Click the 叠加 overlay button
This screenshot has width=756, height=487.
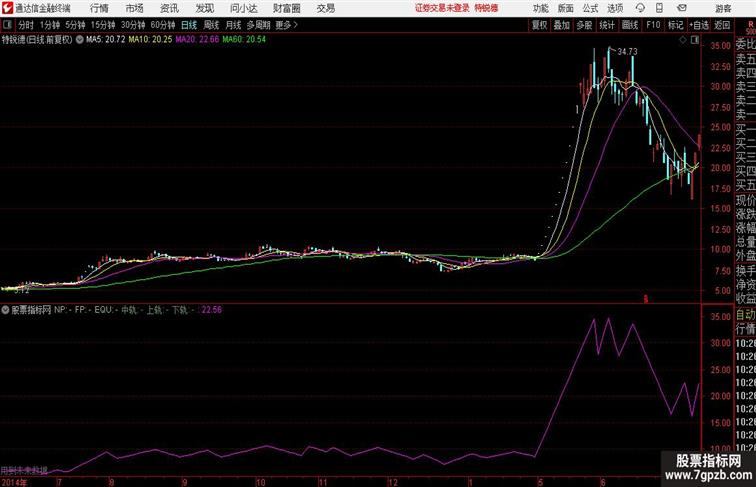pos(562,25)
